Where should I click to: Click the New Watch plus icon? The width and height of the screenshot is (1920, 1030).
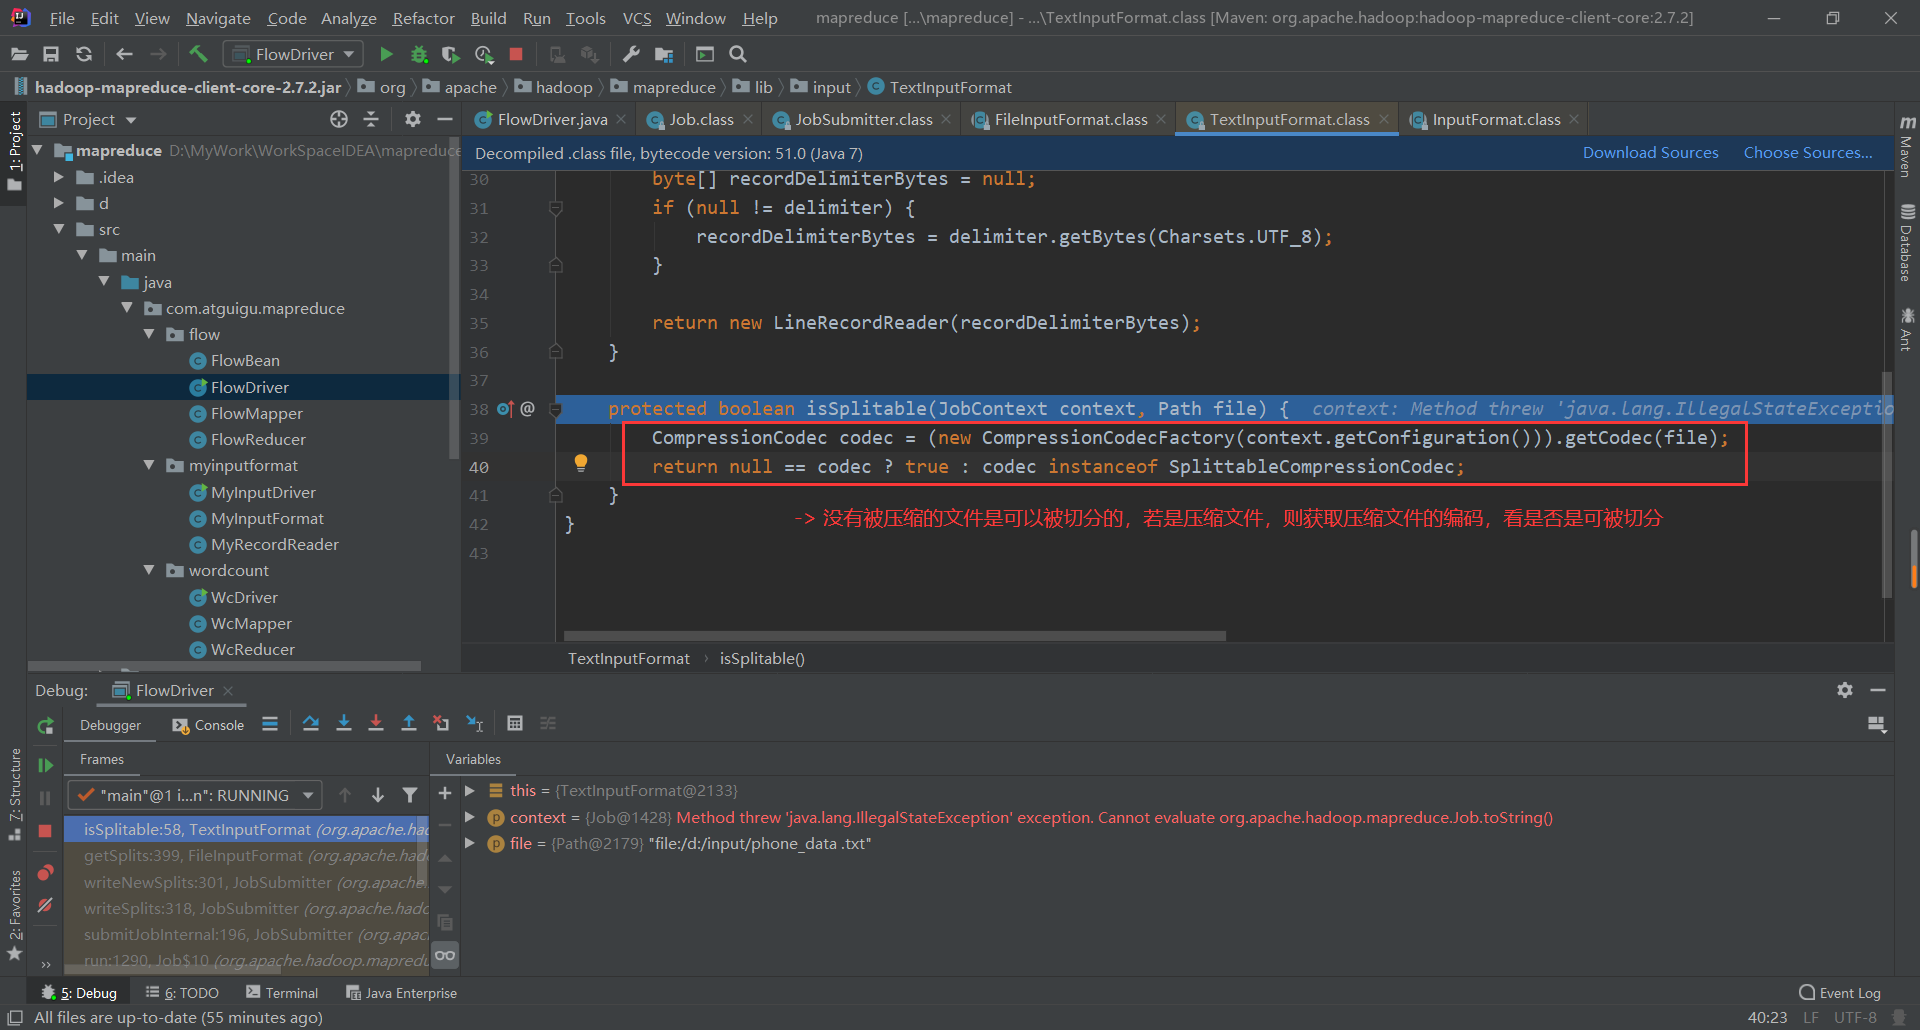point(445,793)
